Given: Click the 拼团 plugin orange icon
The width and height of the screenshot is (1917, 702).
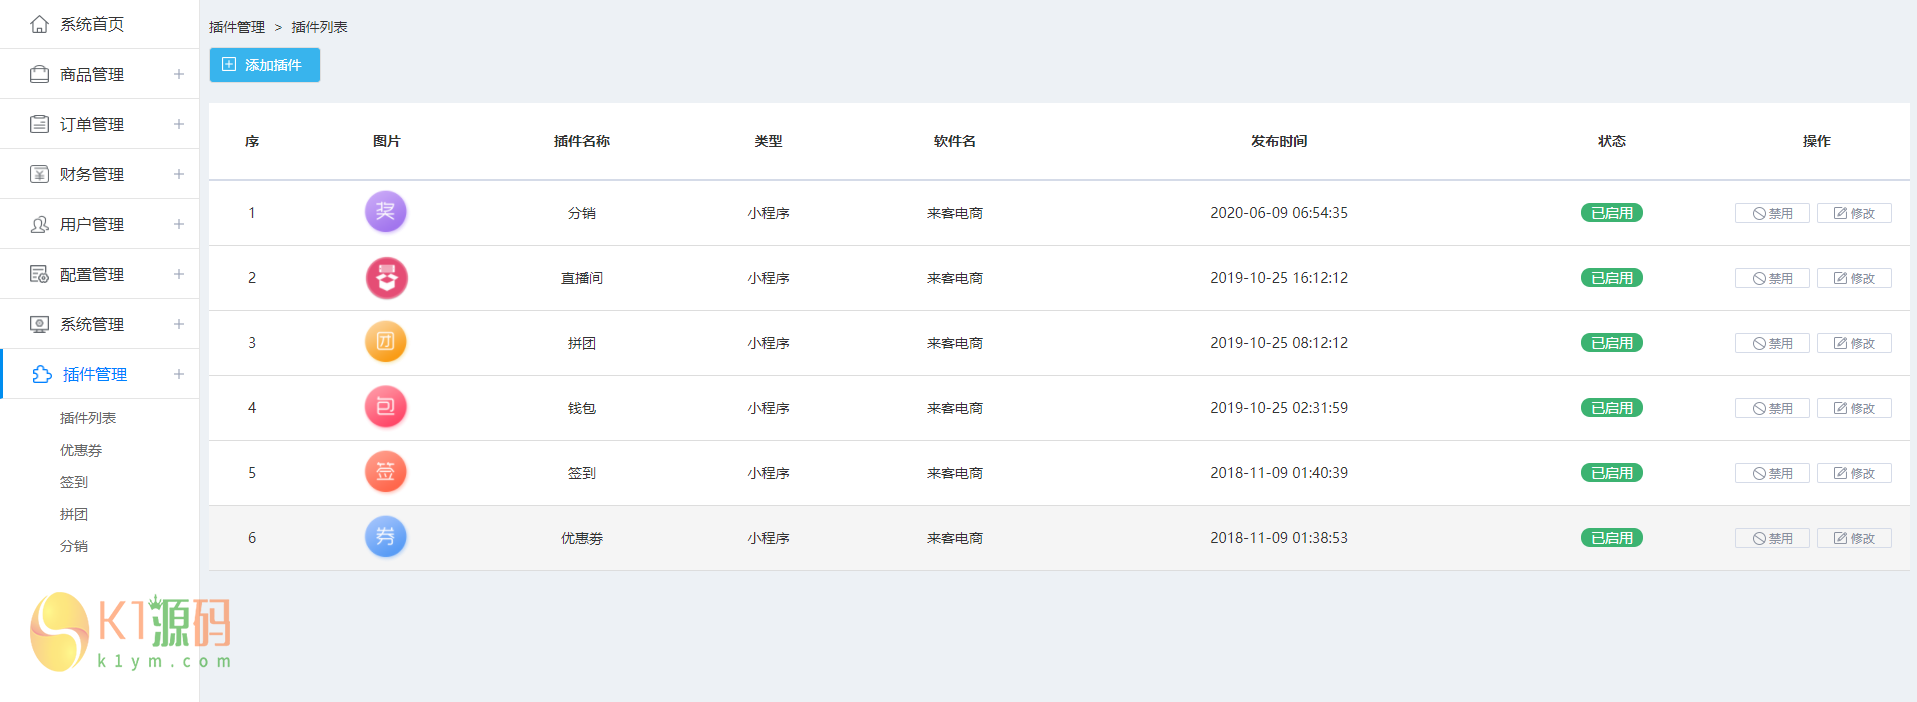Looking at the screenshot, I should 386,342.
